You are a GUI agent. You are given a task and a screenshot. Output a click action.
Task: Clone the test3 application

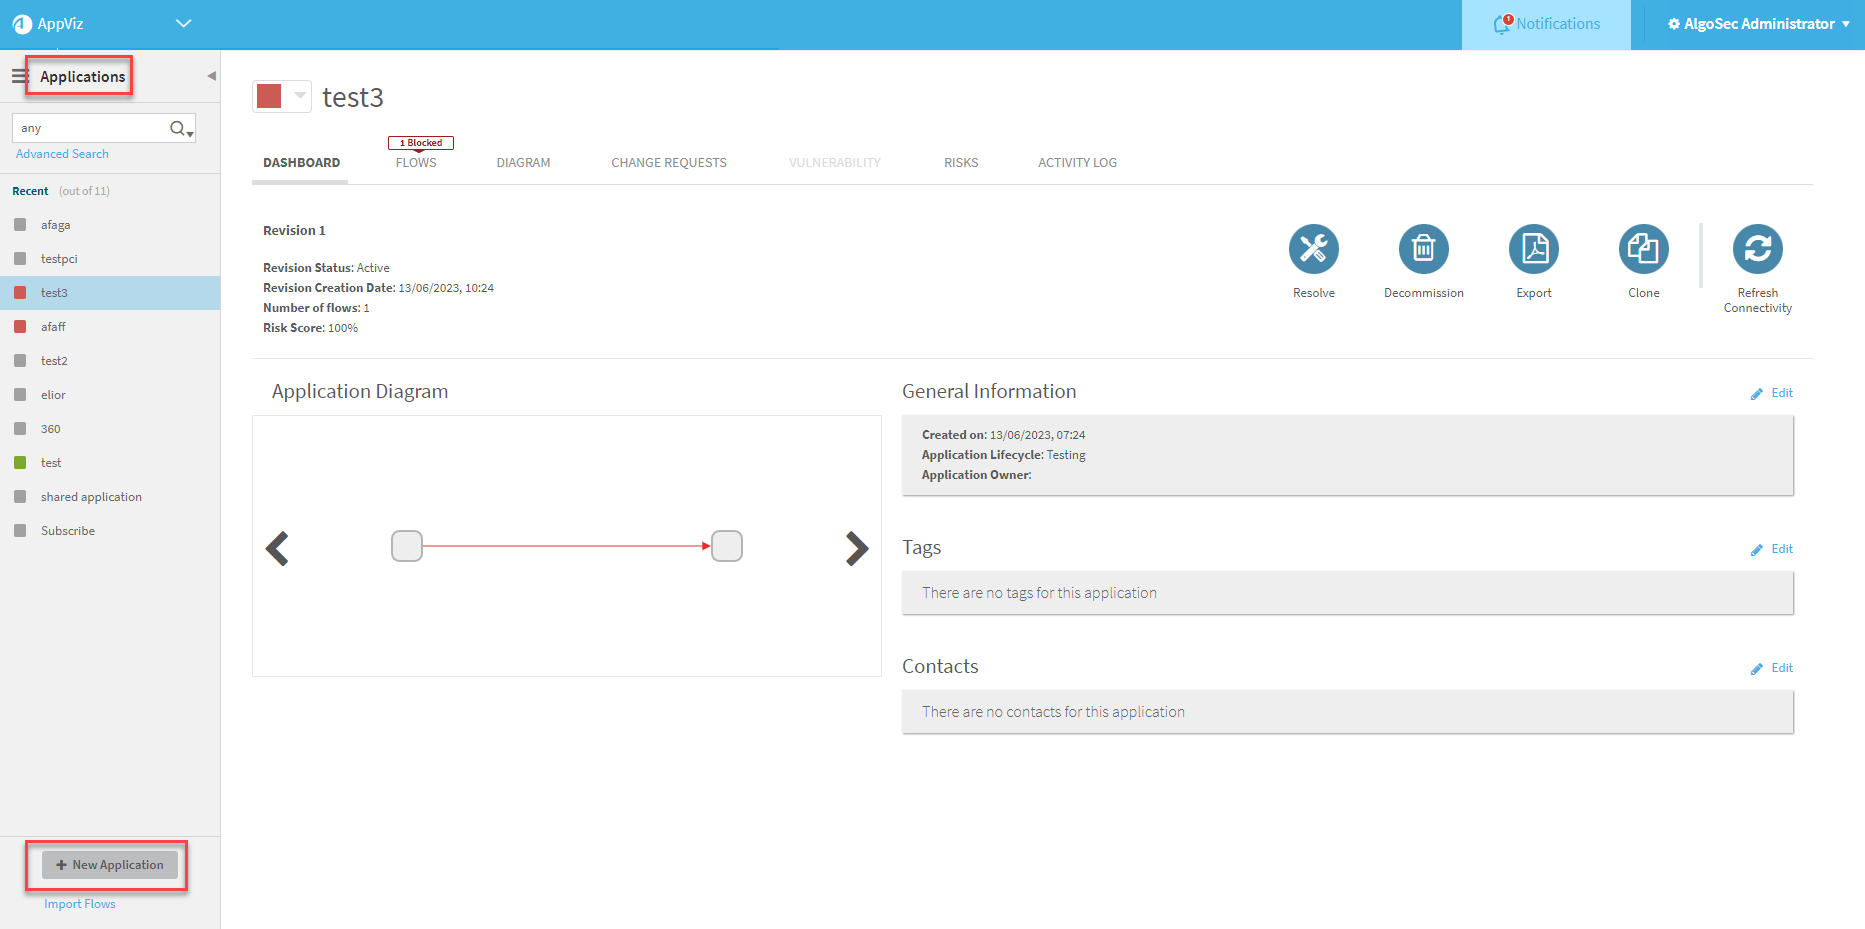click(1643, 249)
